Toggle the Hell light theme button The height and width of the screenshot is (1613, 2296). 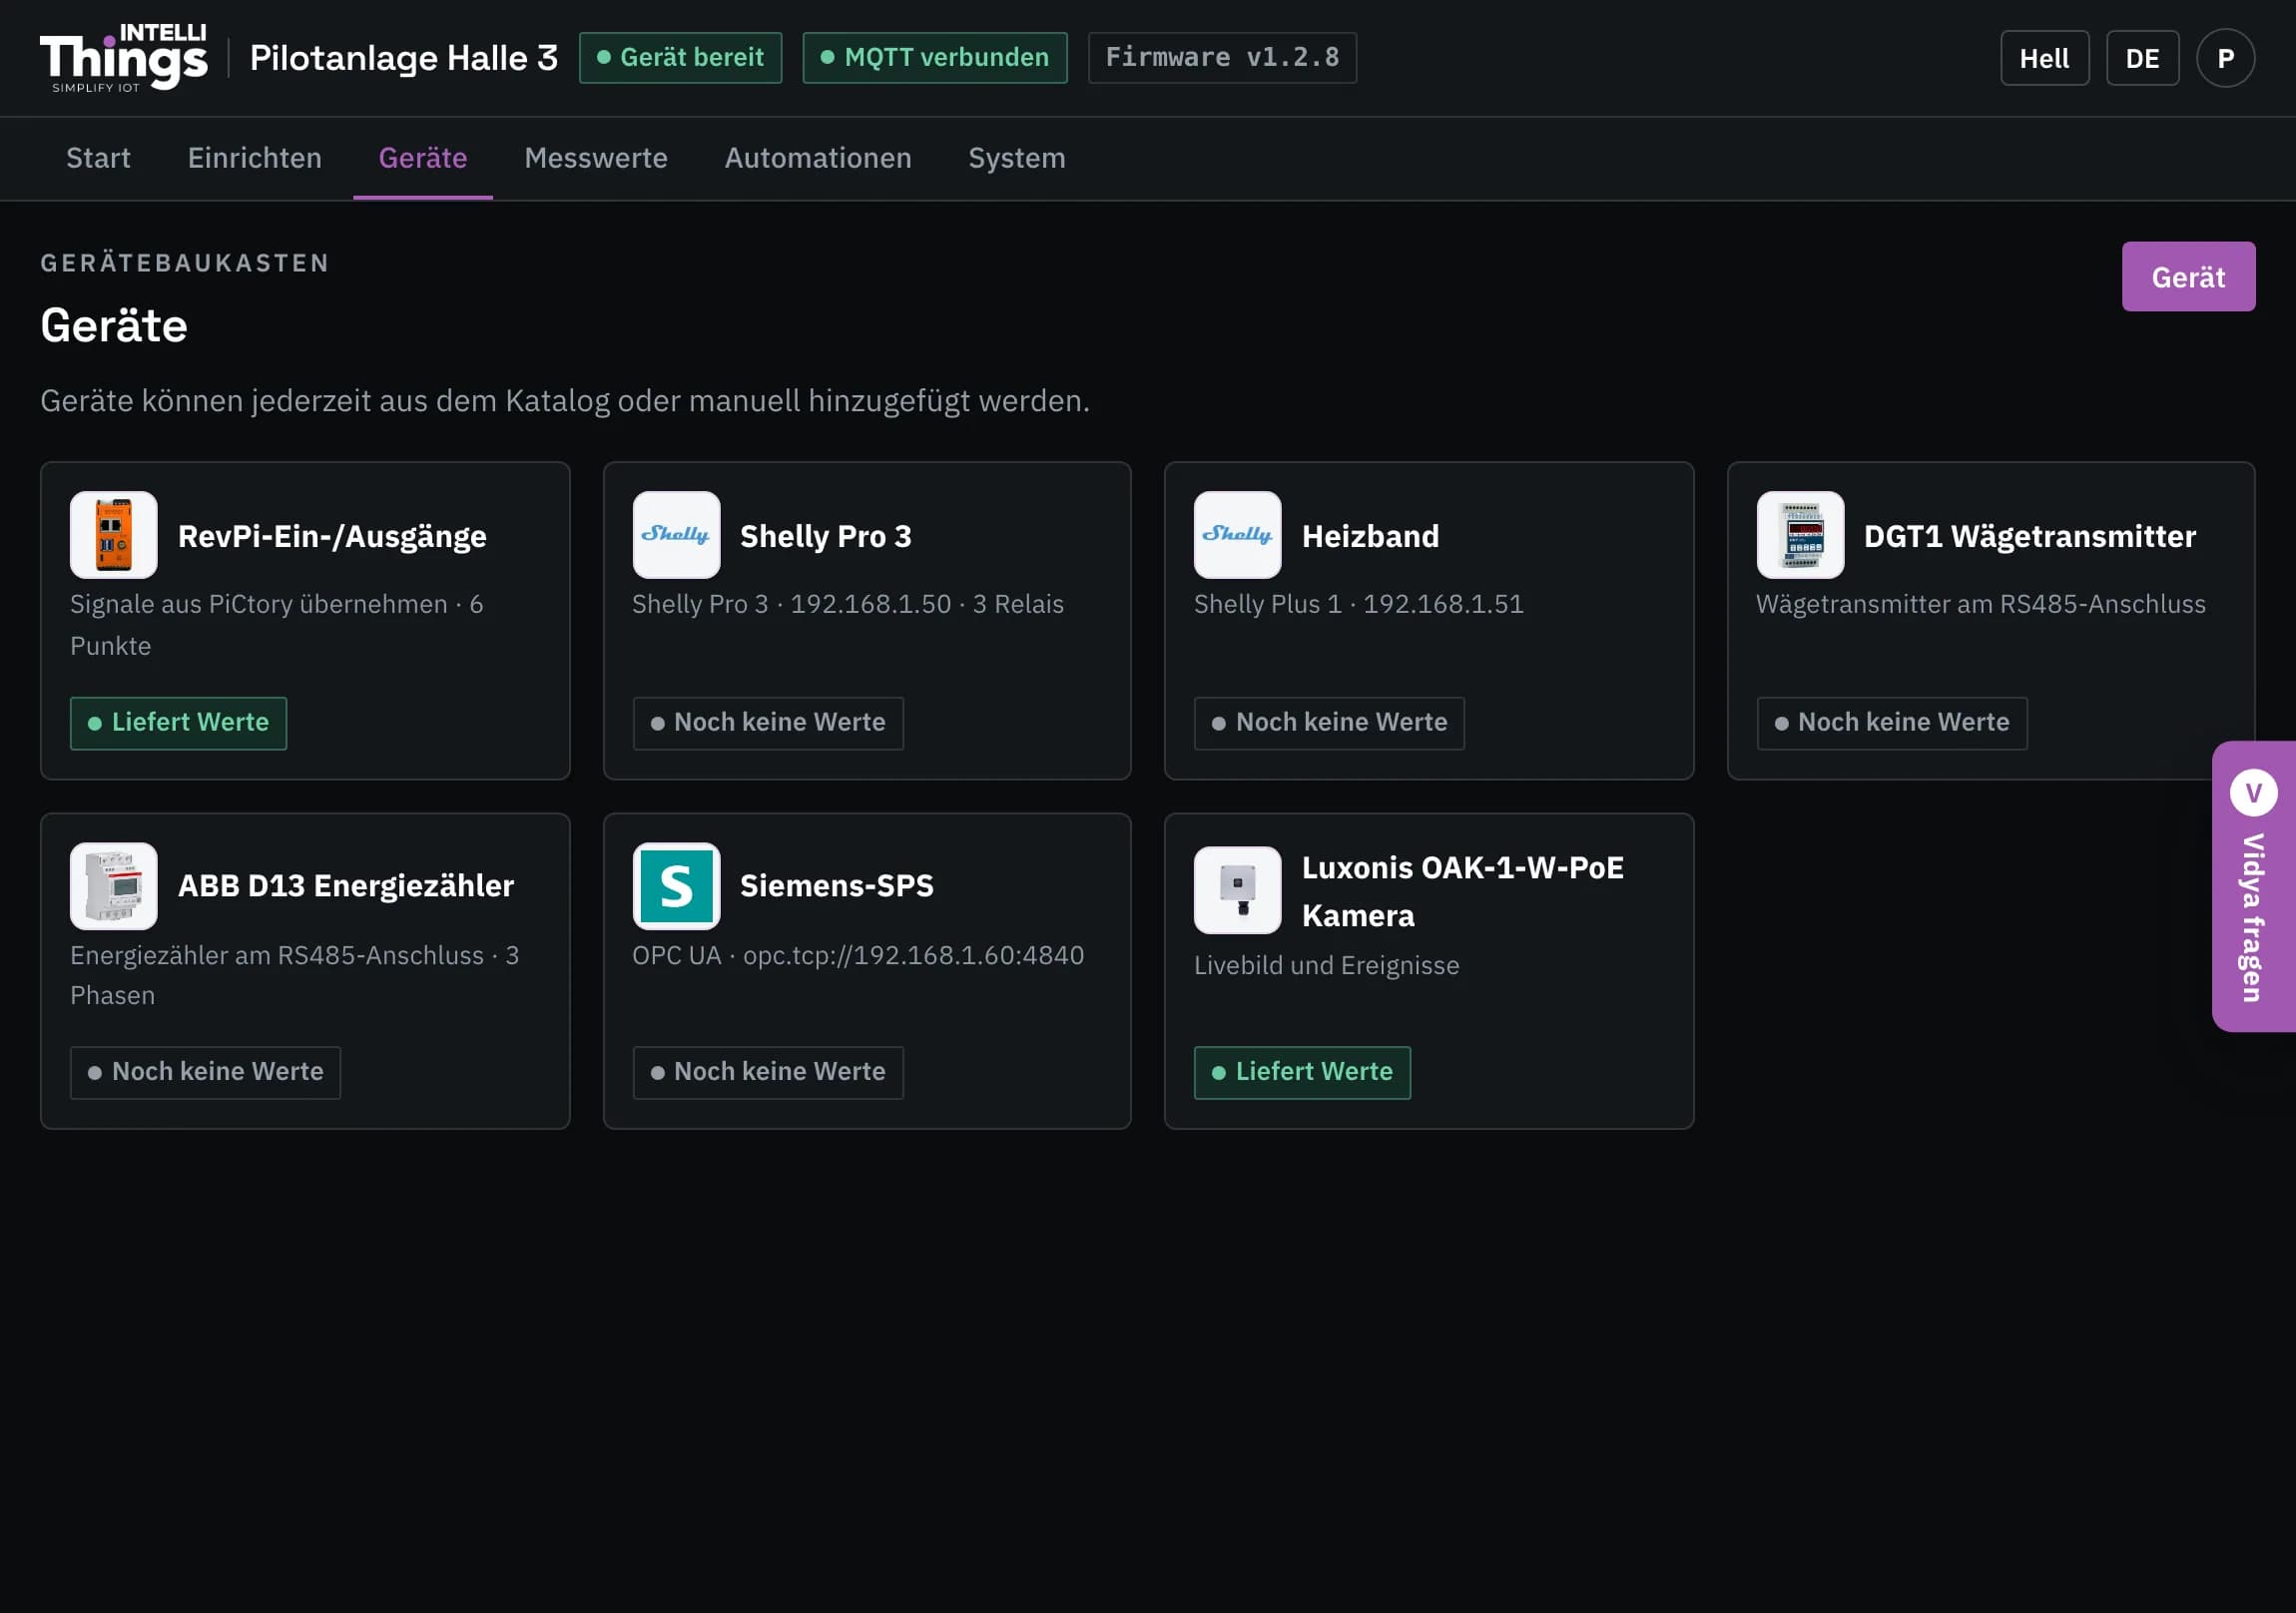pyautogui.click(x=2044, y=58)
